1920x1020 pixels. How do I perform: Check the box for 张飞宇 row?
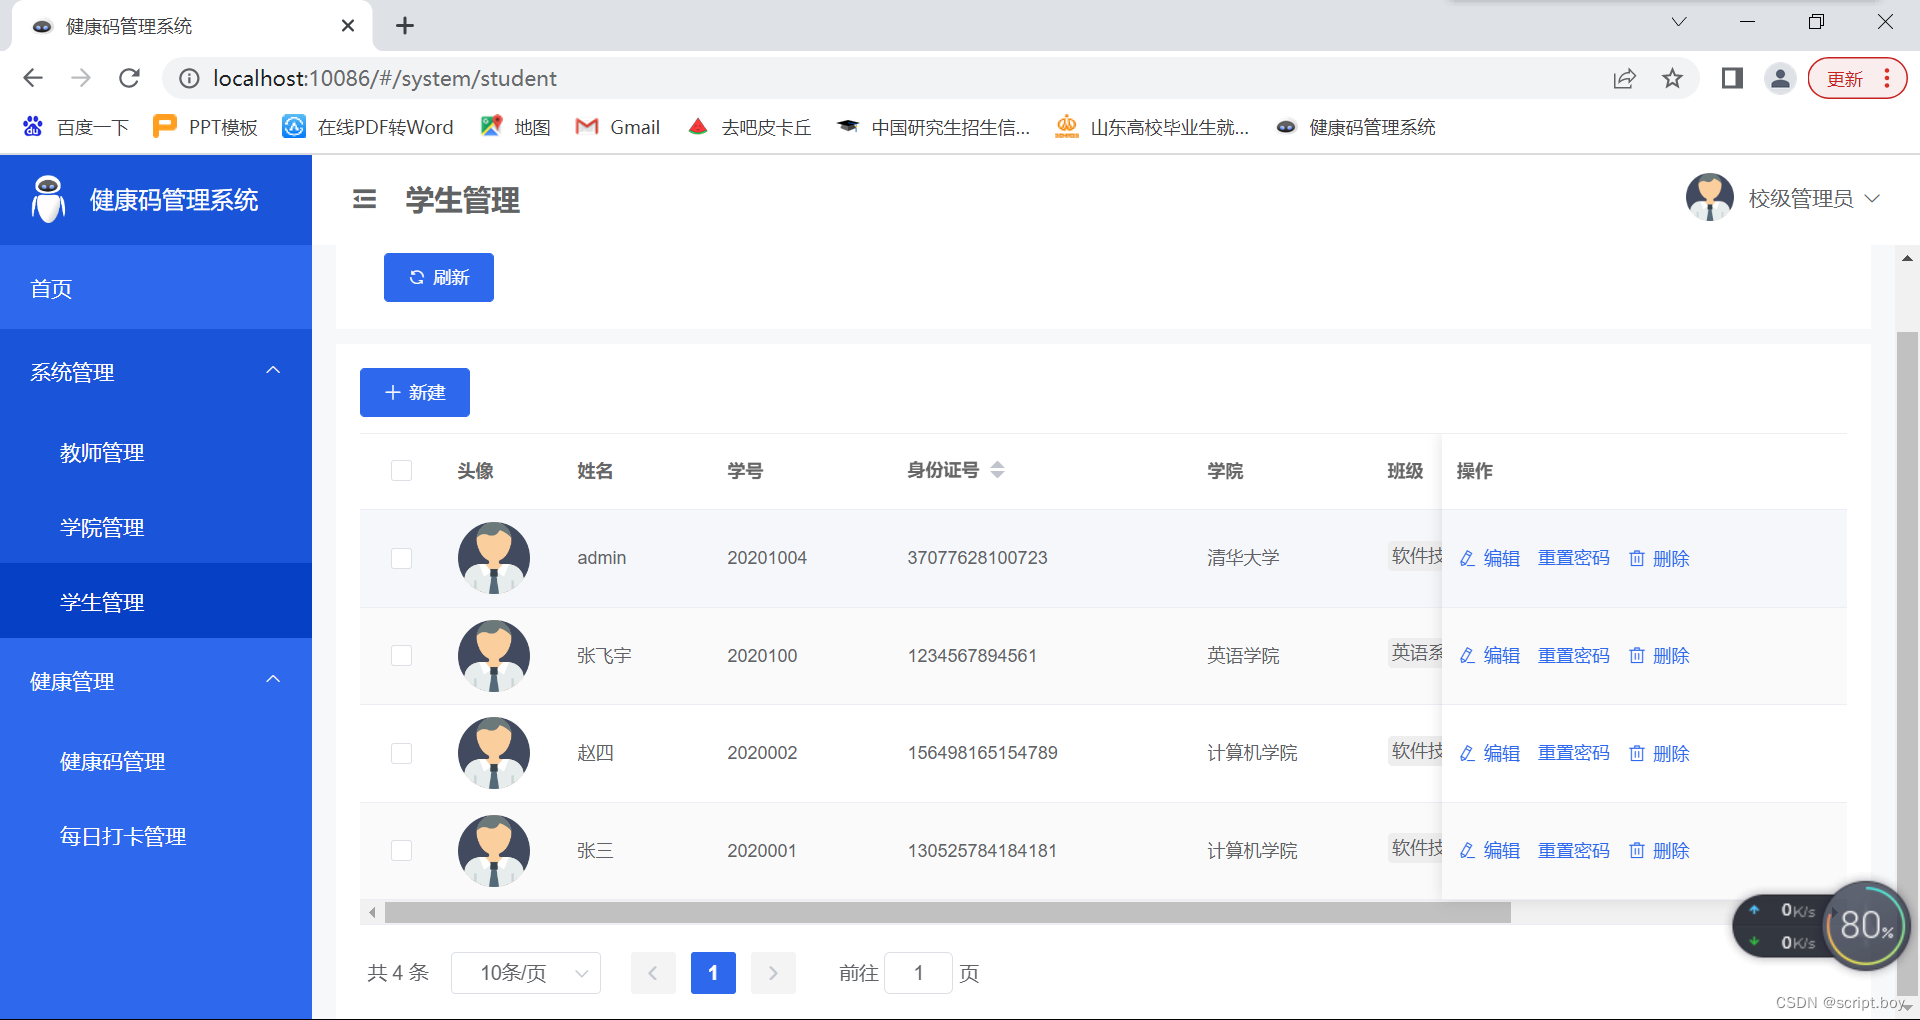(x=401, y=656)
